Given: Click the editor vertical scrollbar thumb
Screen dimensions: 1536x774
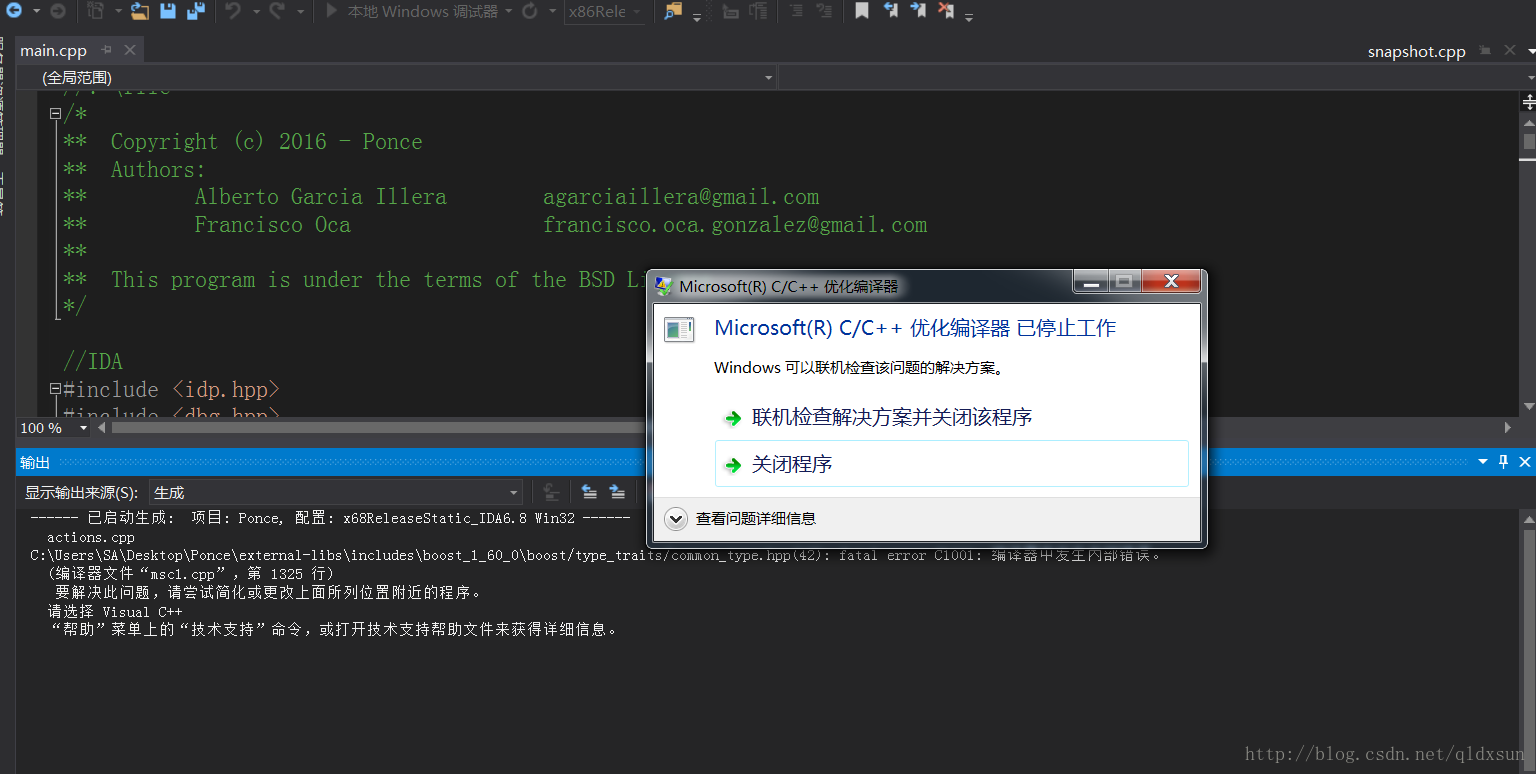Looking at the screenshot, I should pos(1529,140).
